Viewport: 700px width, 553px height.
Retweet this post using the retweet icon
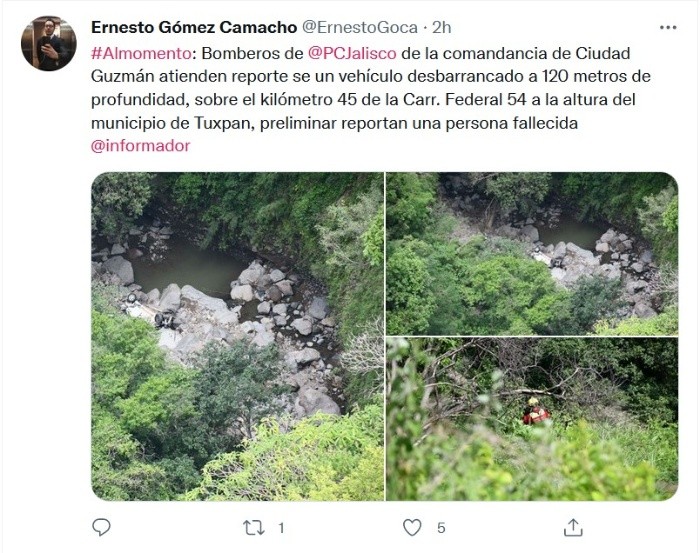coord(254,526)
